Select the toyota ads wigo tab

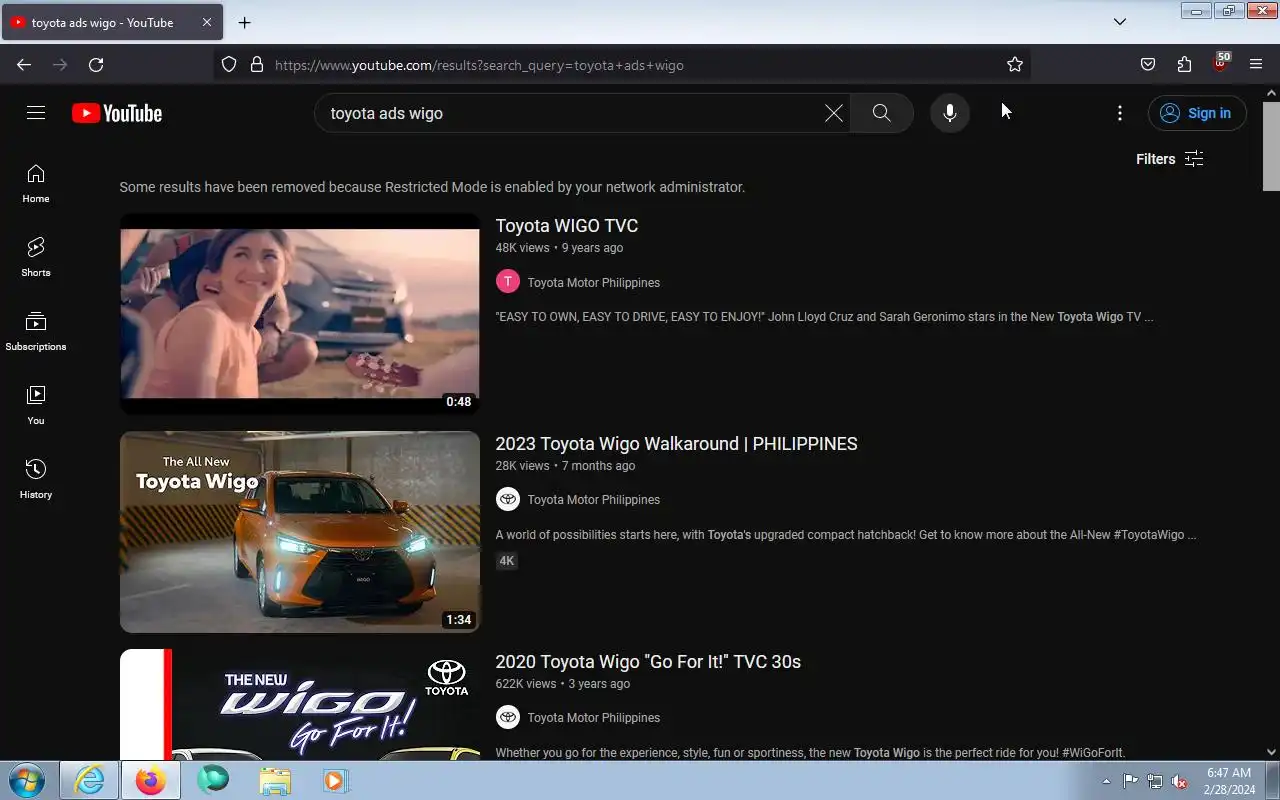click(110, 22)
